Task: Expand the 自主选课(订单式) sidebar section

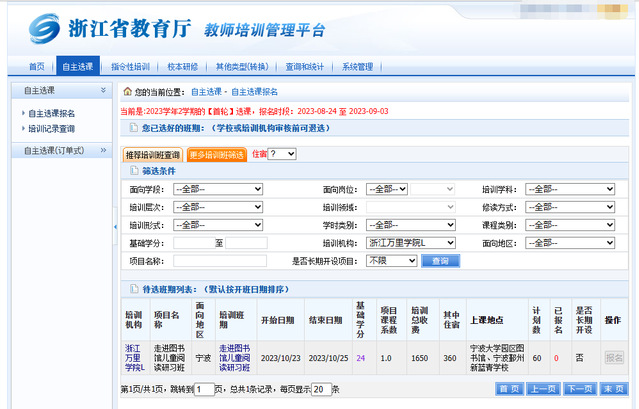Action: (x=103, y=150)
